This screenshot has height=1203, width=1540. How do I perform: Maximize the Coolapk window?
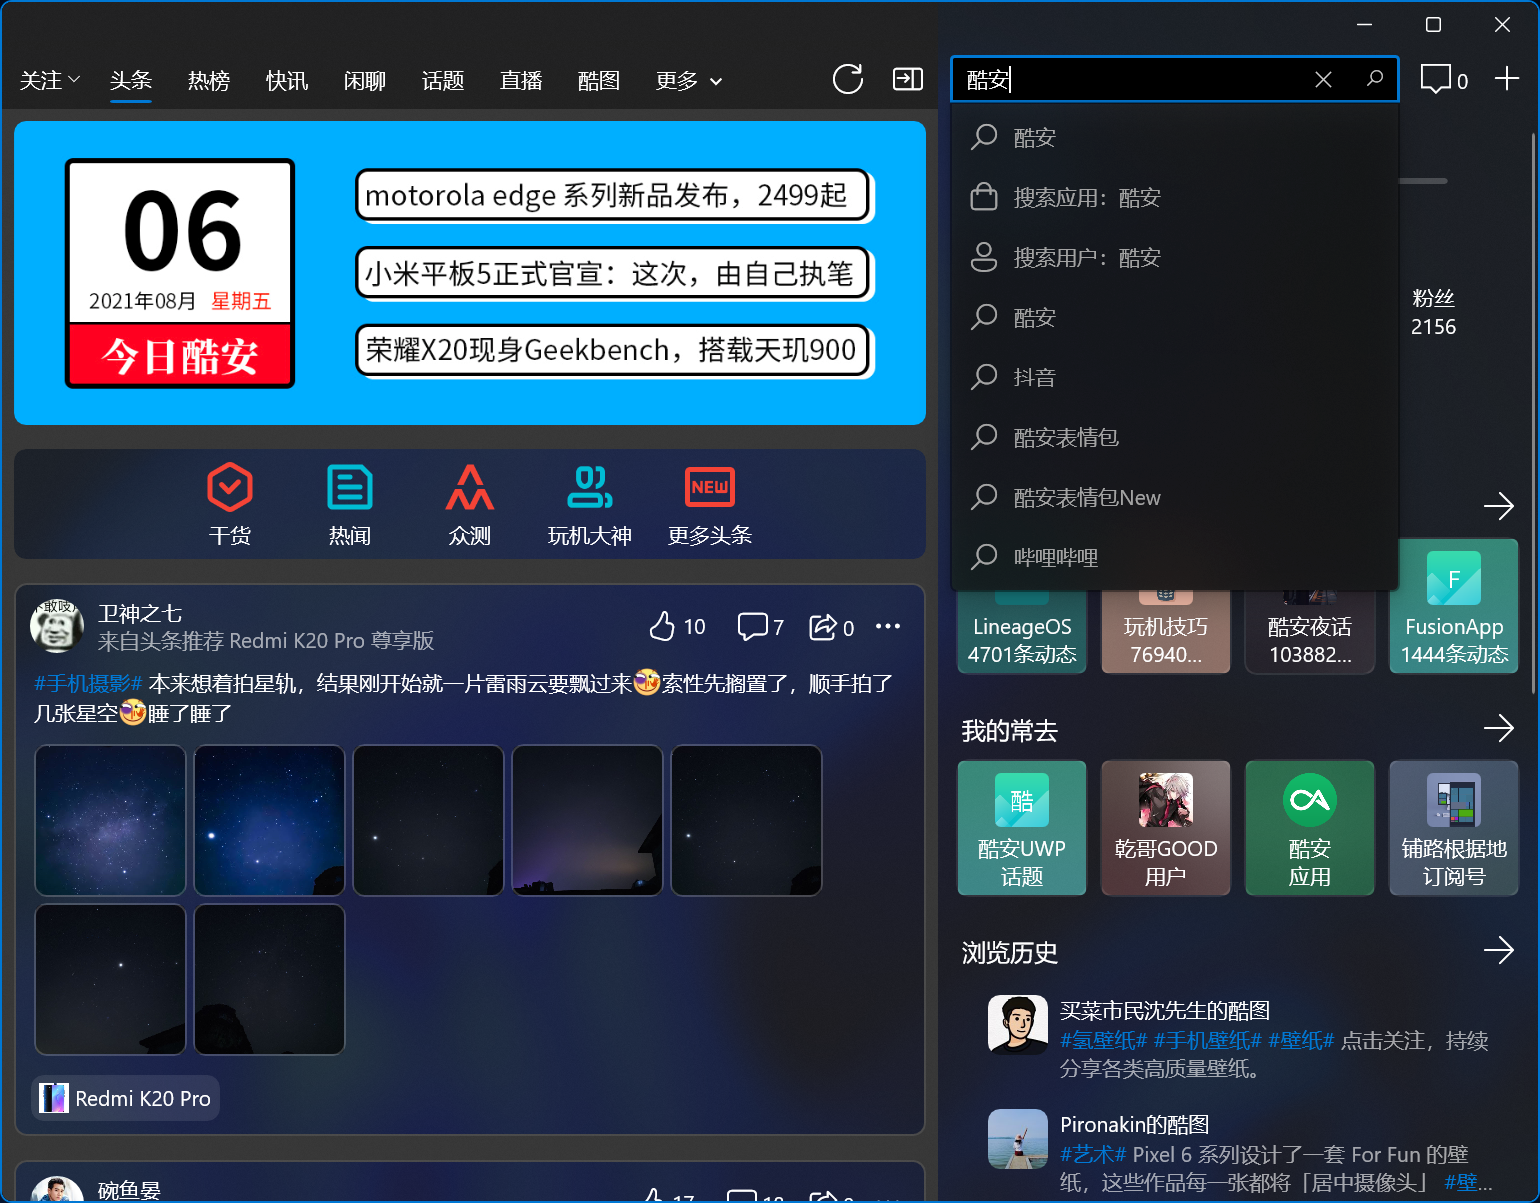click(x=1433, y=25)
